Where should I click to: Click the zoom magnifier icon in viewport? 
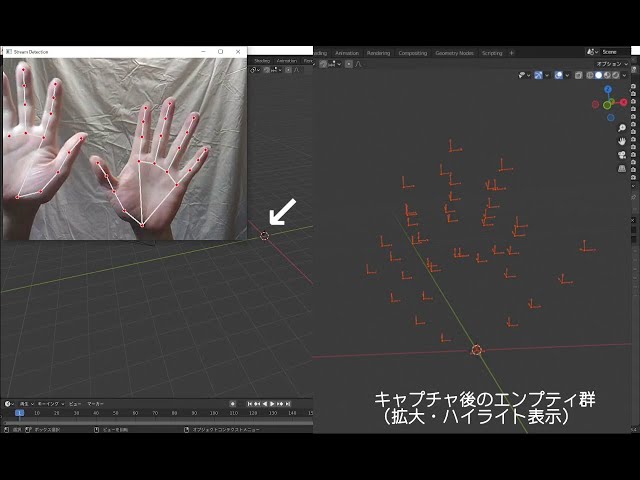pos(622,128)
